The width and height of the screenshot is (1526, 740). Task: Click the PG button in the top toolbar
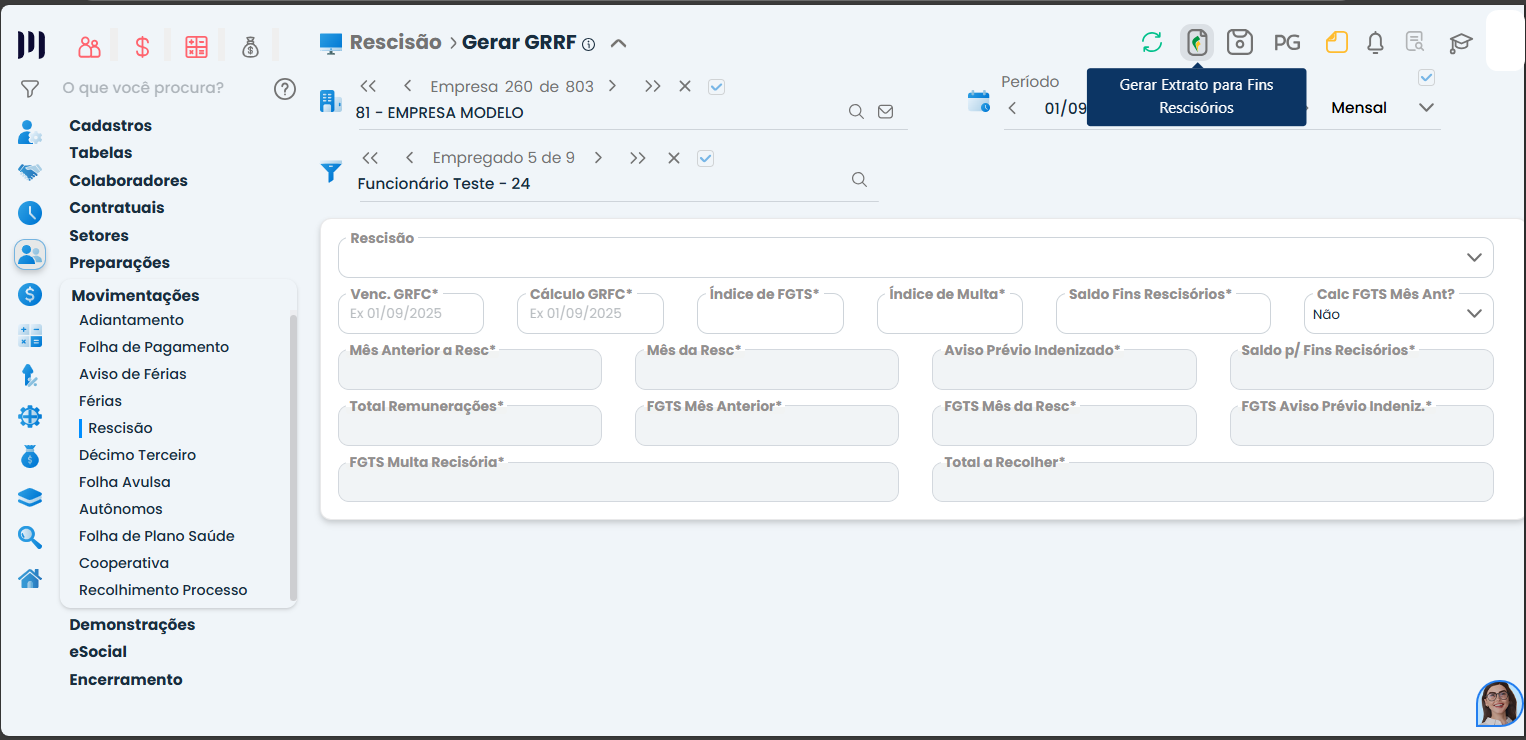tap(1287, 43)
